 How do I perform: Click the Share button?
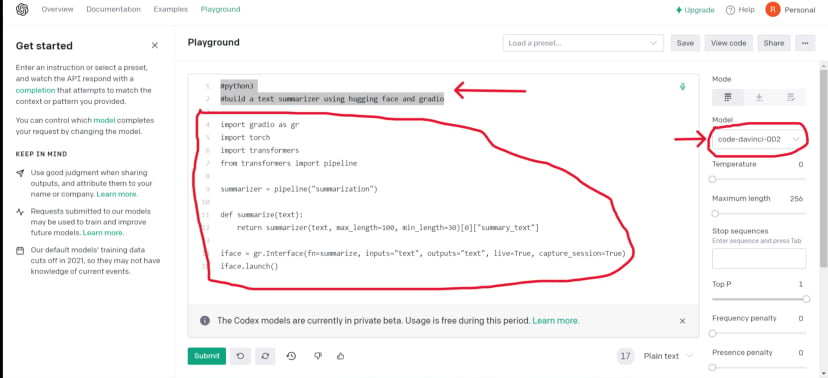[774, 43]
